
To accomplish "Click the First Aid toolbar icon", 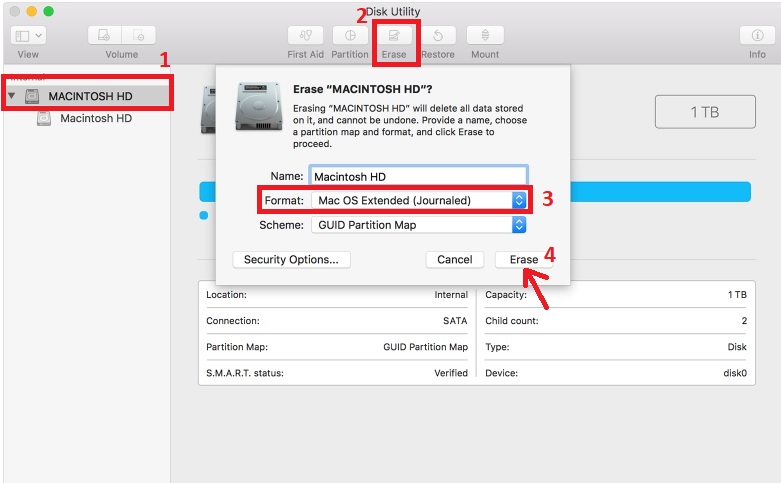I will [304, 35].
